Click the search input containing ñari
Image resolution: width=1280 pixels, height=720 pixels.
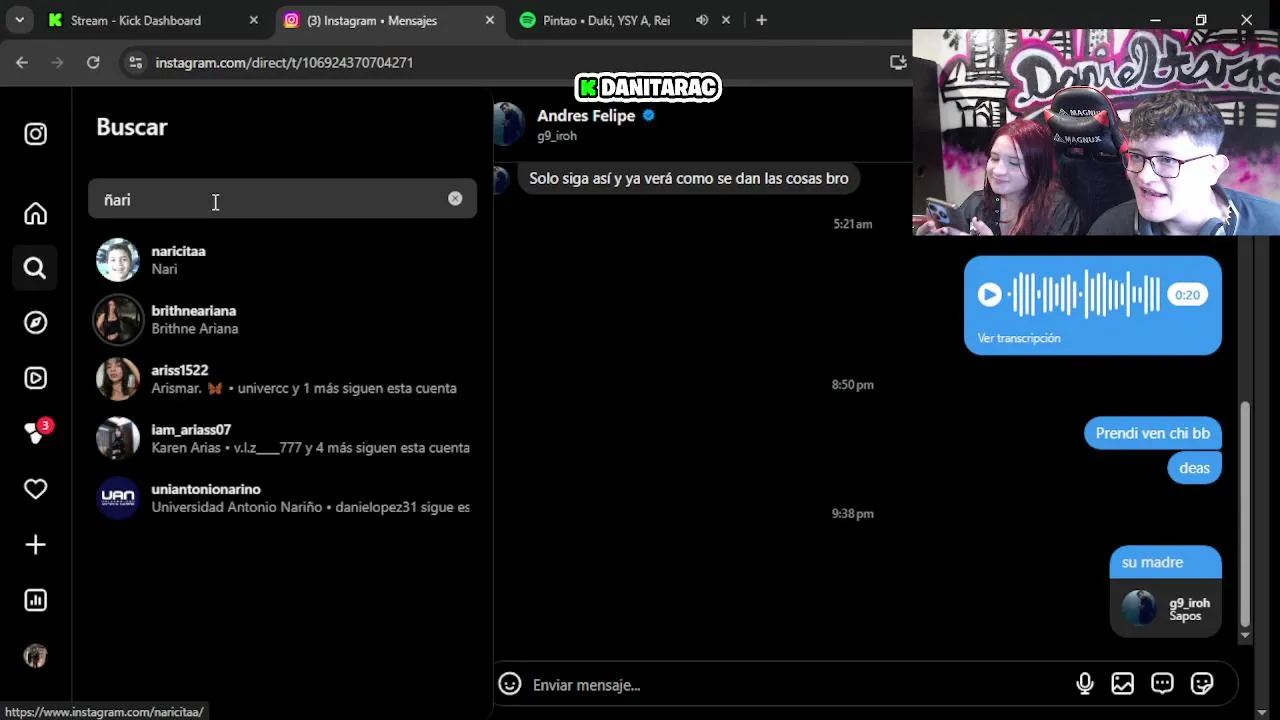point(282,199)
